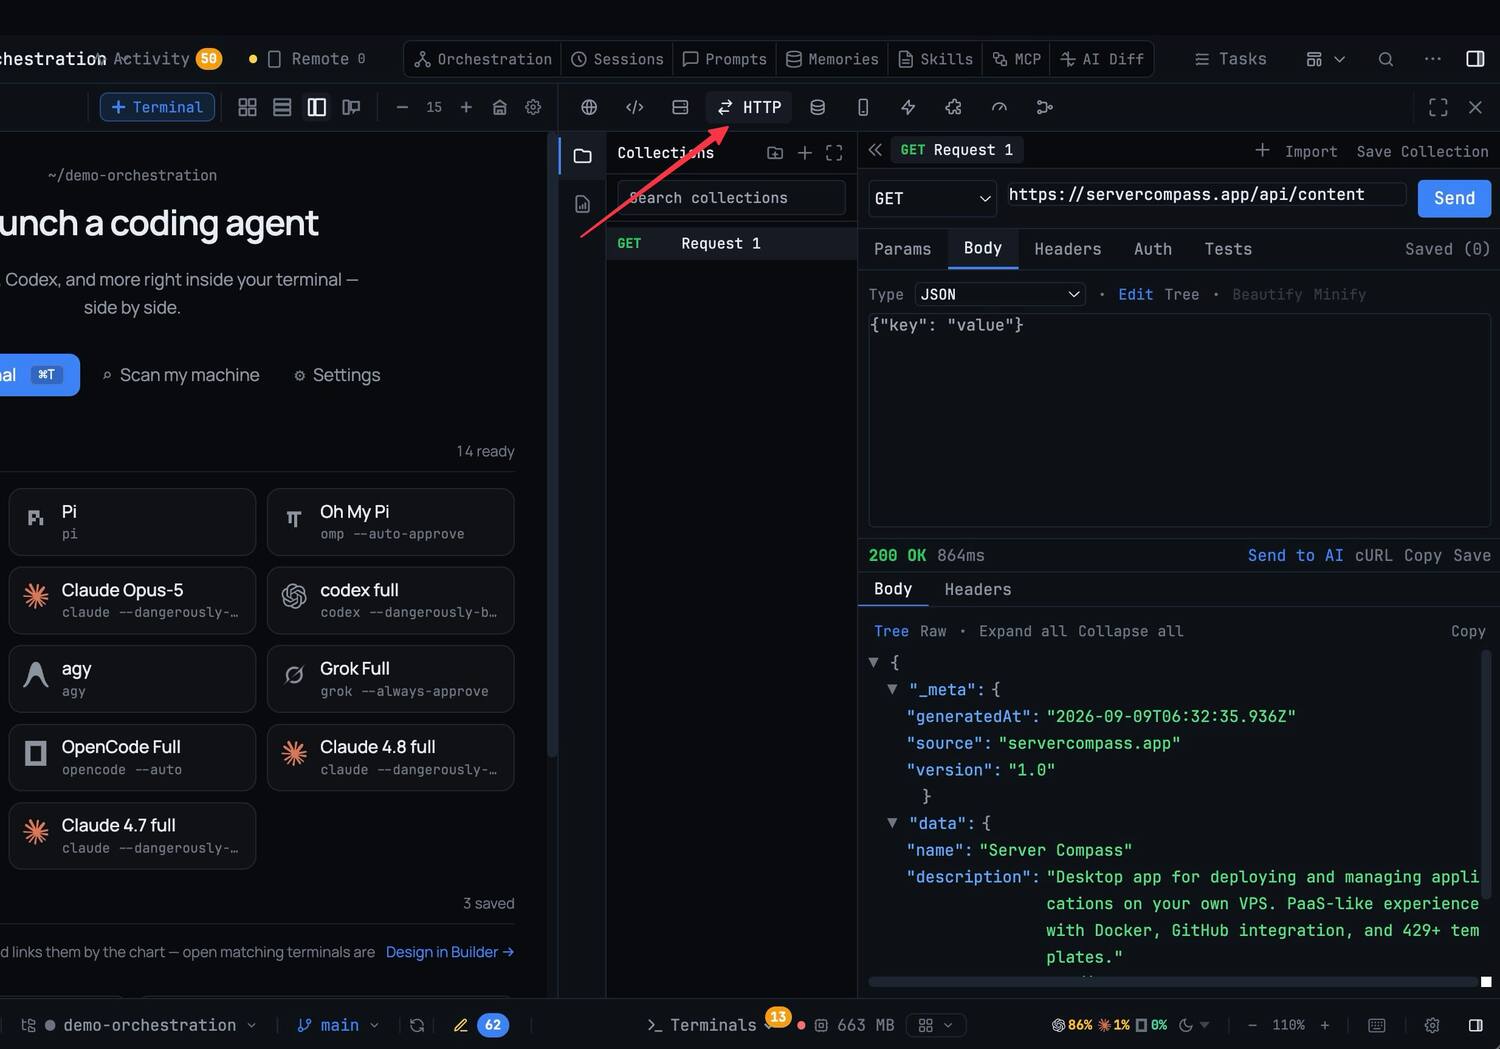Click the speedometer gauge toolbar icon
The image size is (1500, 1049).
(x=999, y=107)
